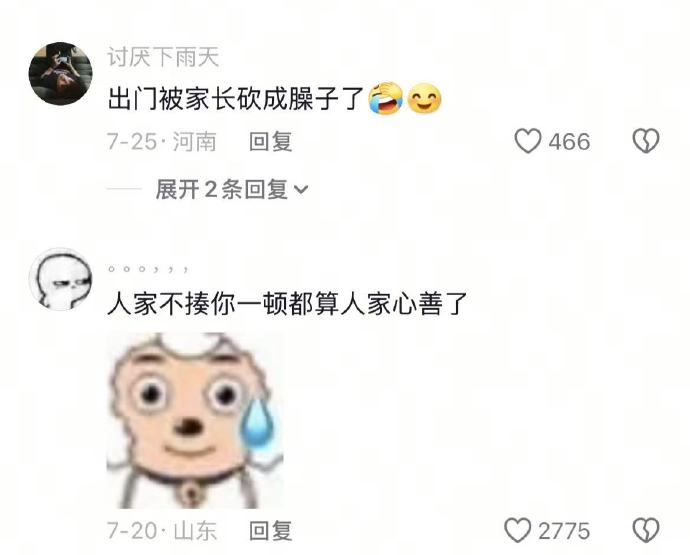690x555 pixels.
Task: Tap the laughing-crying emoji in comment
Action: (x=385, y=98)
